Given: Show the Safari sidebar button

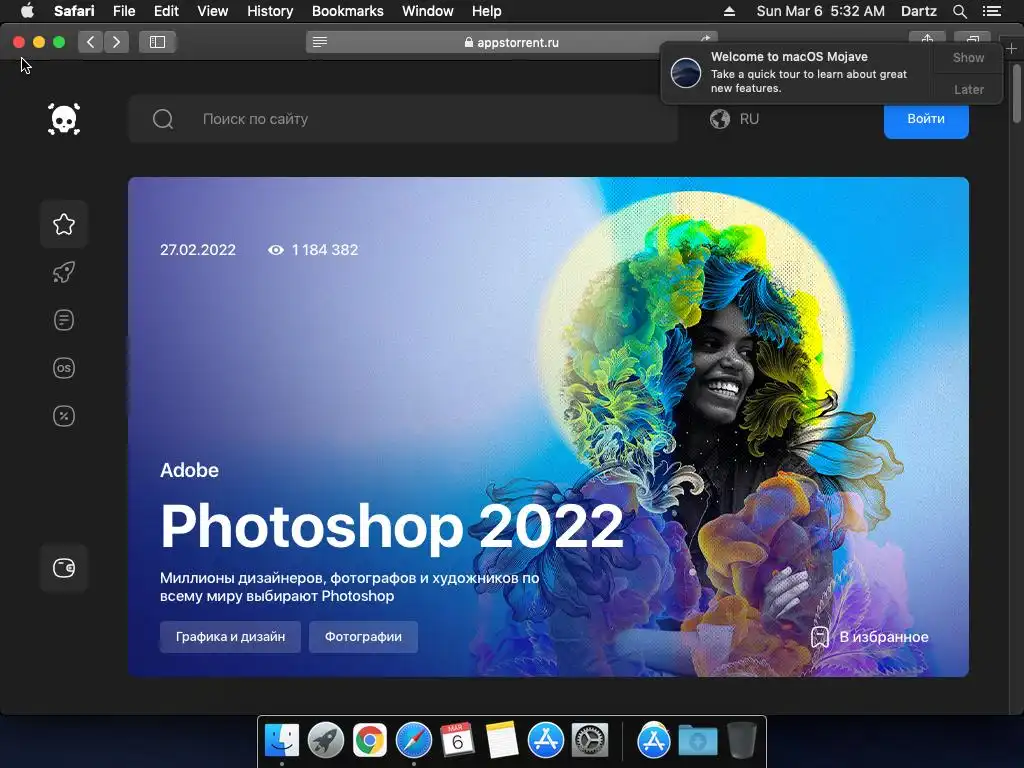Looking at the screenshot, I should coord(157,42).
